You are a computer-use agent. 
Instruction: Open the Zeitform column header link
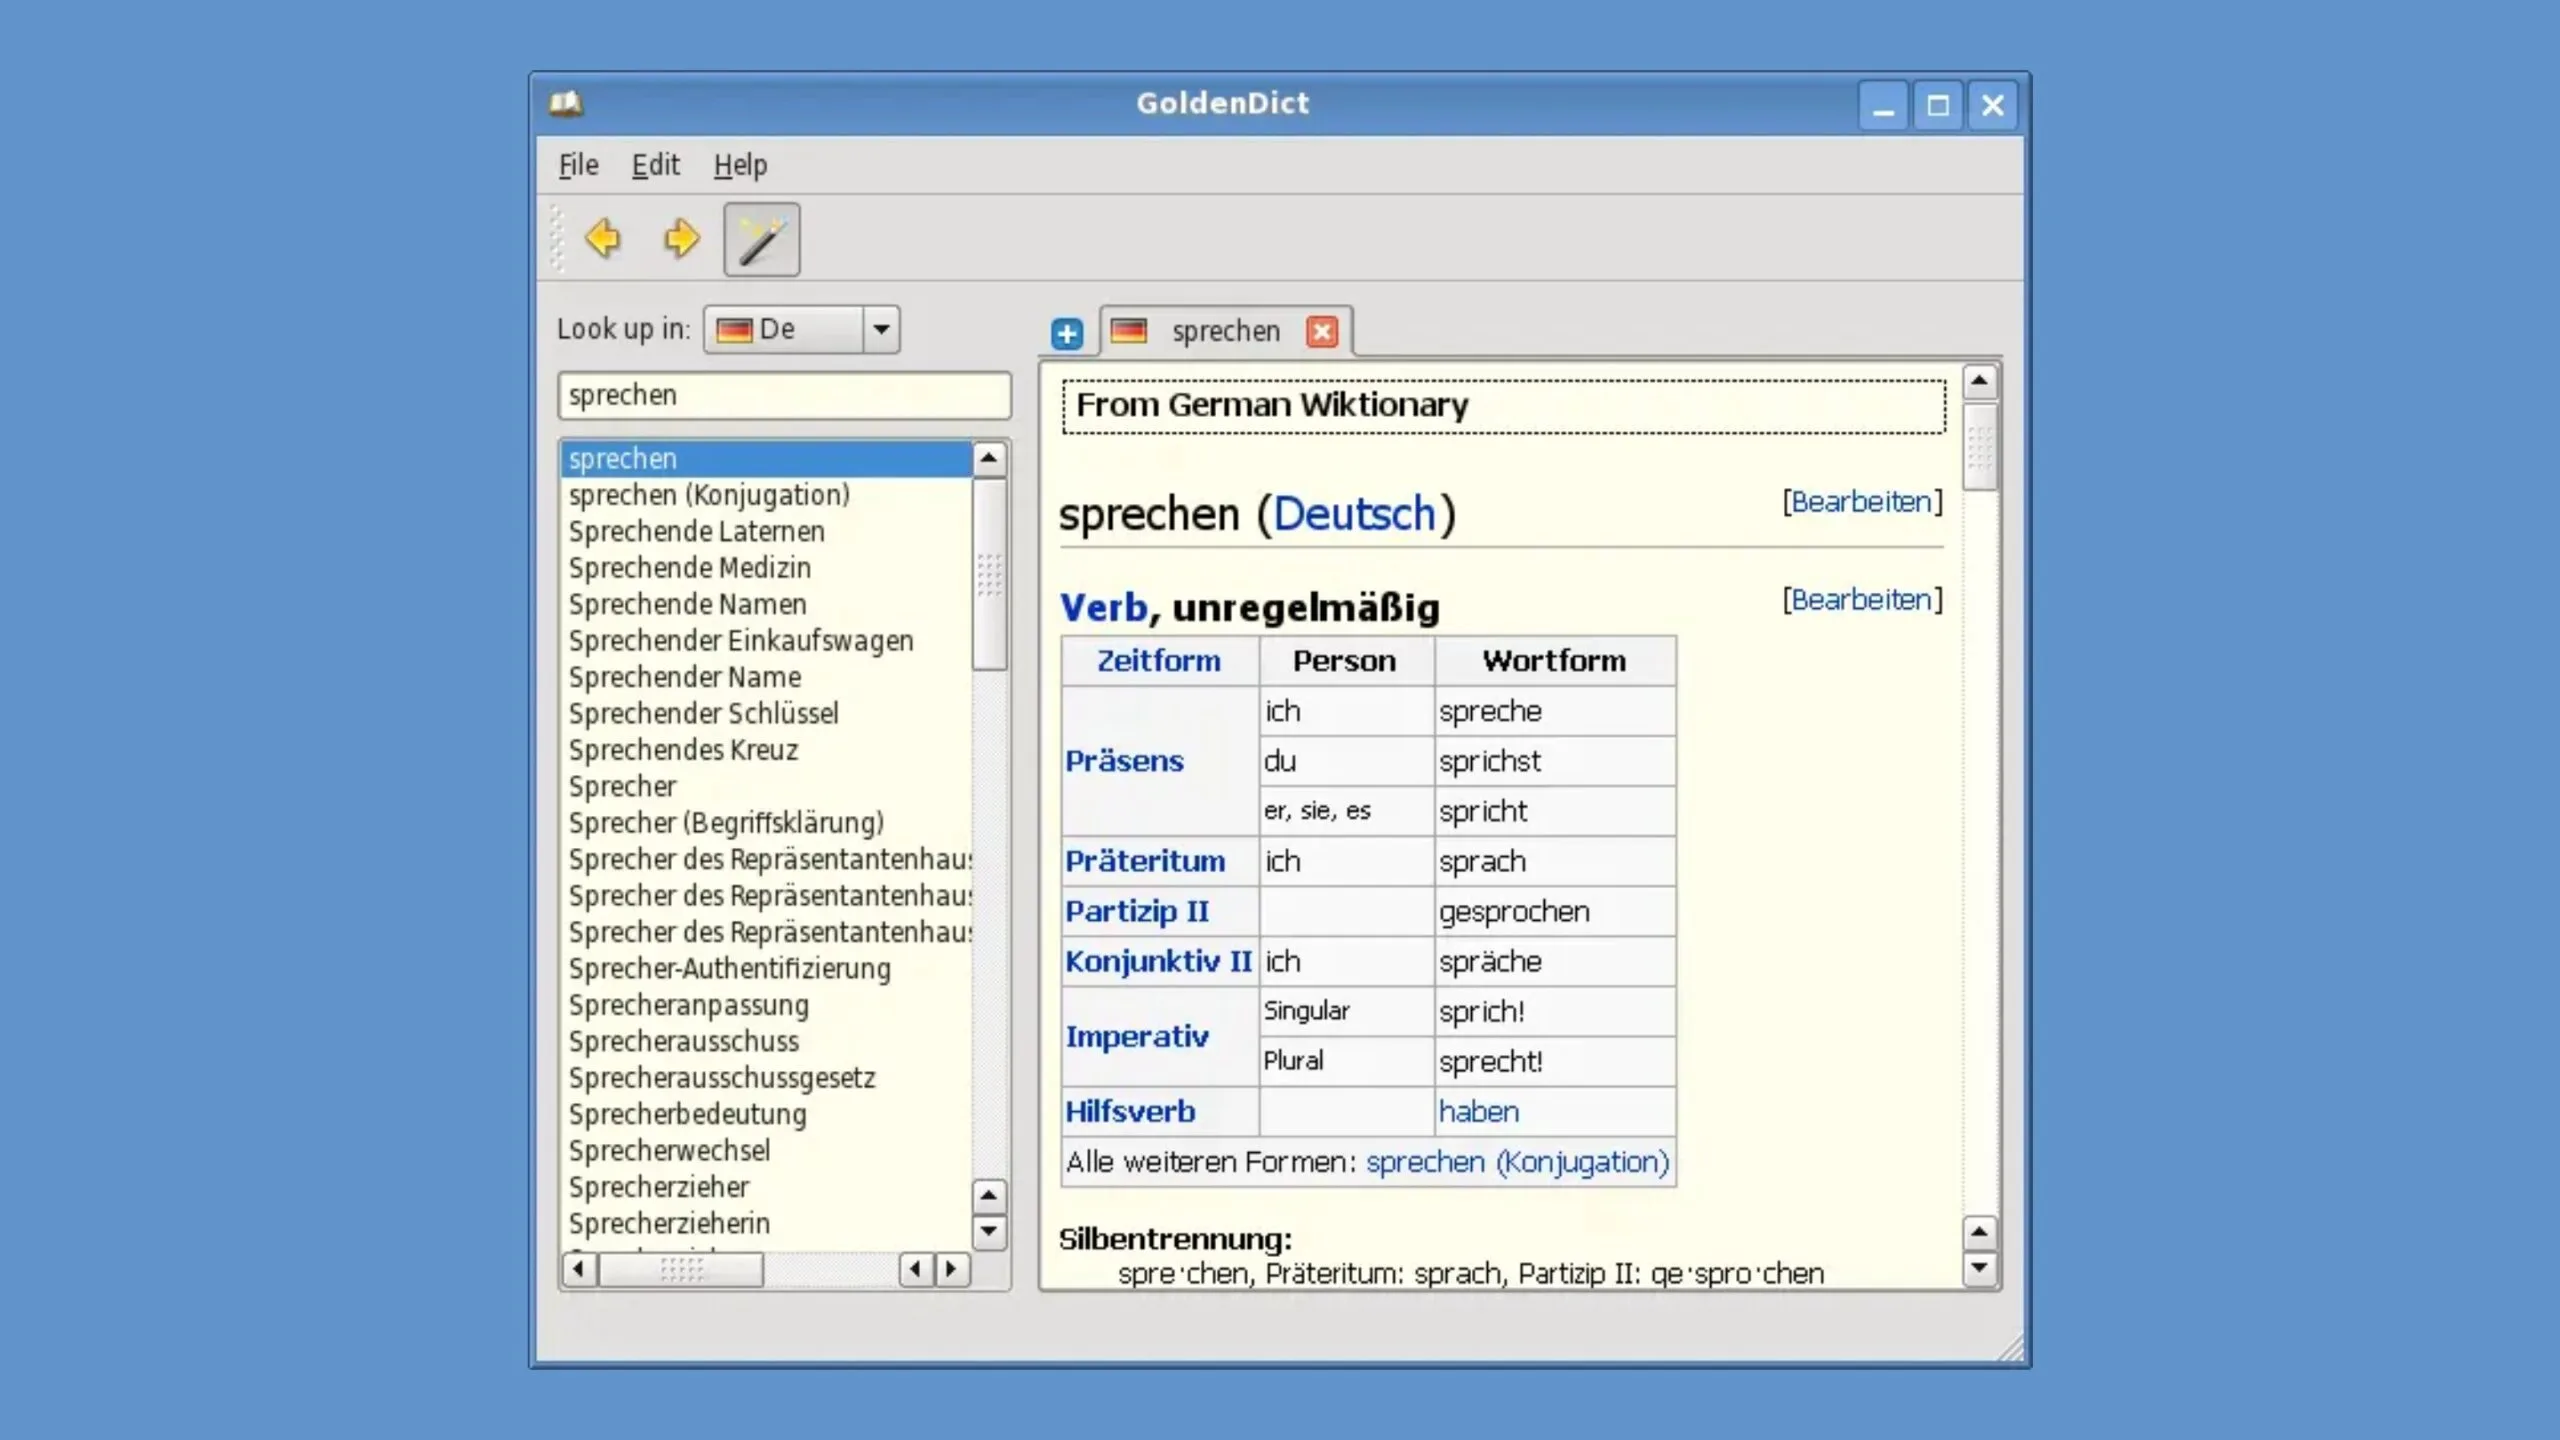coord(1159,661)
